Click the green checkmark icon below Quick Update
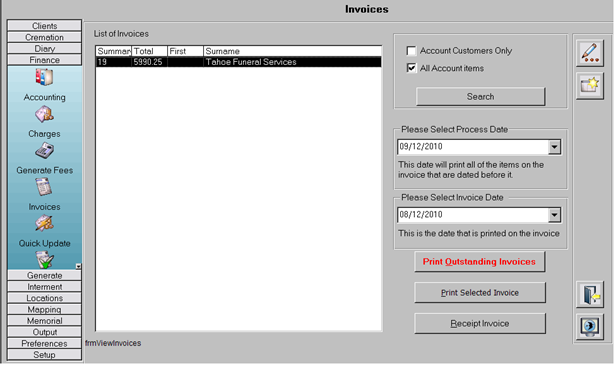616x366 pixels. 44,260
